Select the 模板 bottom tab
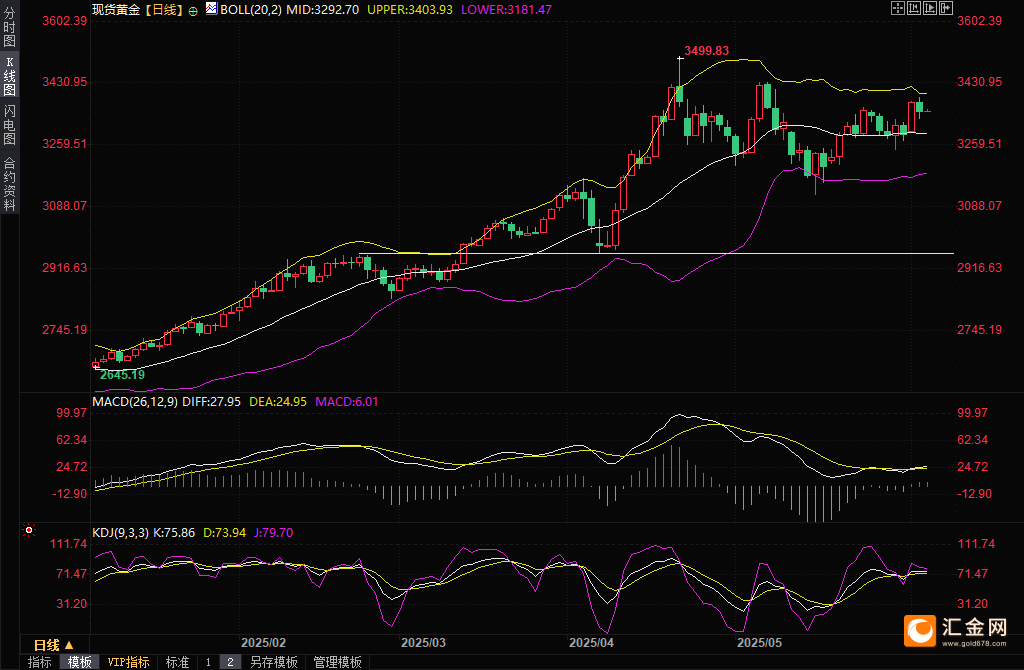Screen dimensions: 1024x670 click(x=80, y=662)
